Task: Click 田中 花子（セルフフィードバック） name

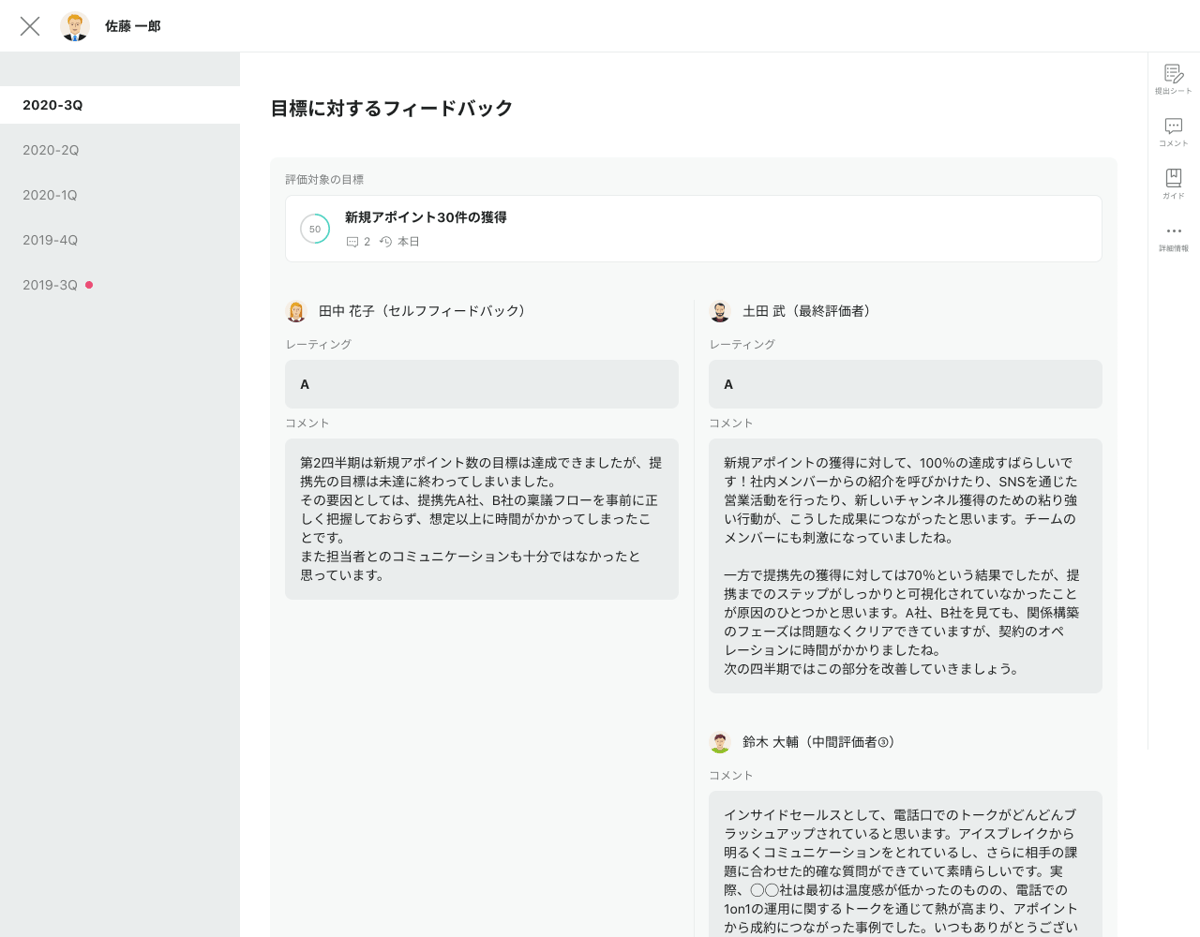Action: [x=422, y=311]
